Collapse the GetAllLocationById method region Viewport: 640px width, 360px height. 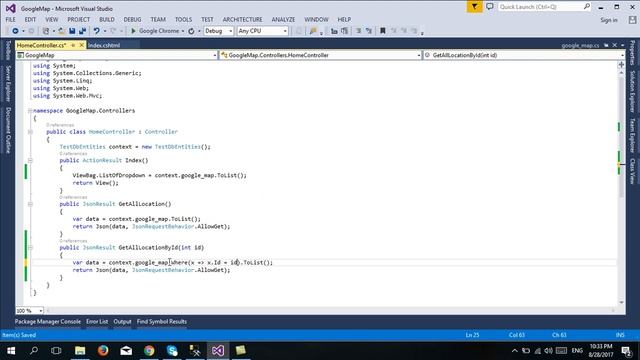(x=30, y=247)
